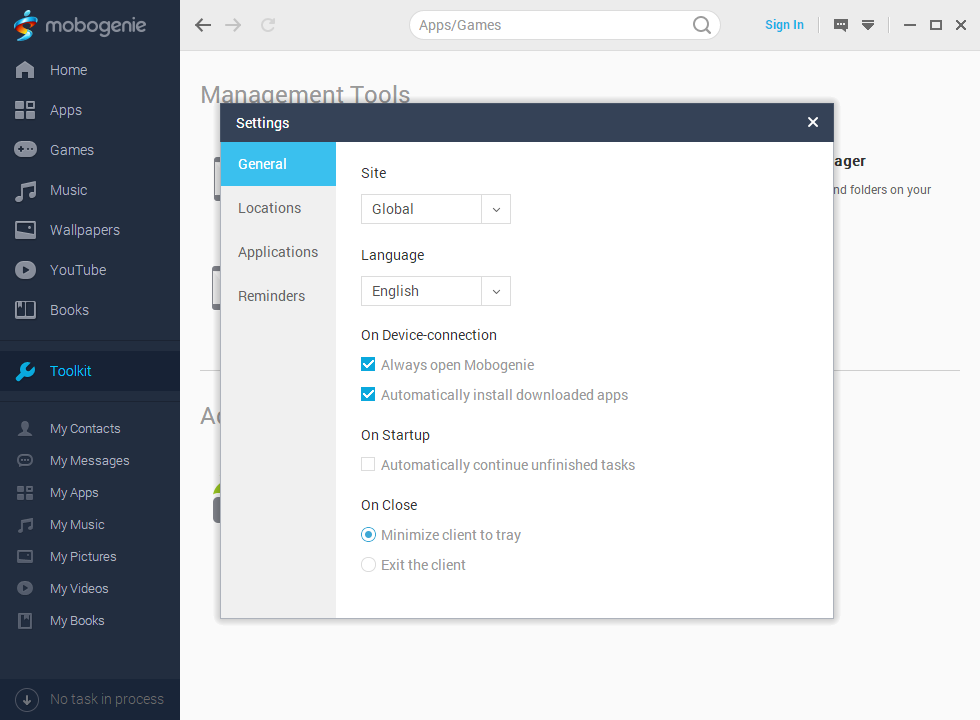Uncheck Always open Mobogenie
The image size is (980, 720).
pyautogui.click(x=368, y=365)
